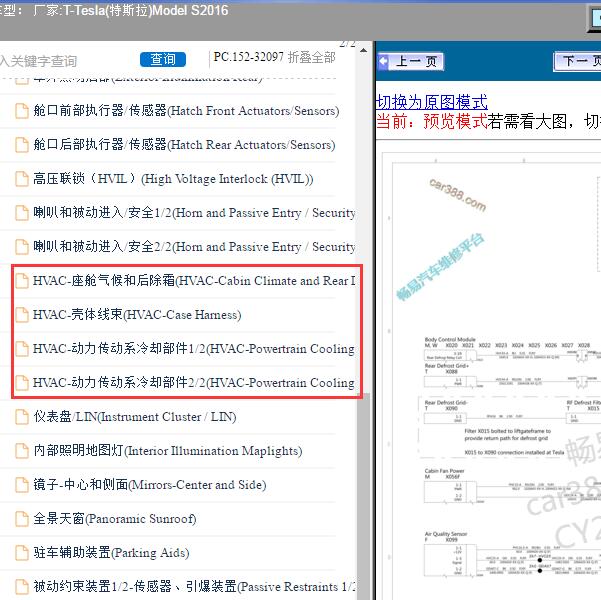Click document icon of Horn Passive Entry 2/2
The height and width of the screenshot is (600, 601).
tap(22, 247)
